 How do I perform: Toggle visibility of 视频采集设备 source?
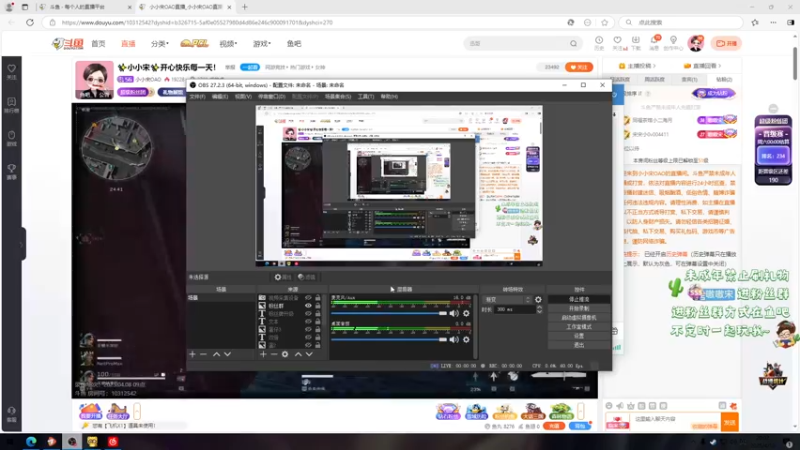point(308,297)
